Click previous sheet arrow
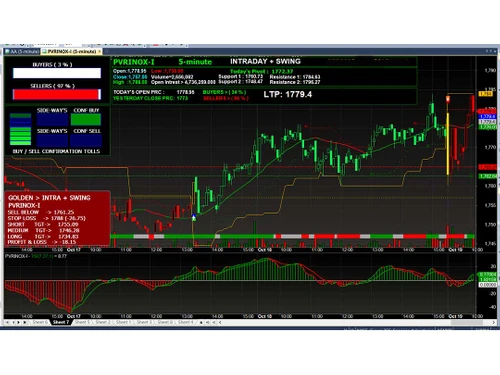Image resolution: width=500 pixels, height=375 pixels. click(14, 322)
